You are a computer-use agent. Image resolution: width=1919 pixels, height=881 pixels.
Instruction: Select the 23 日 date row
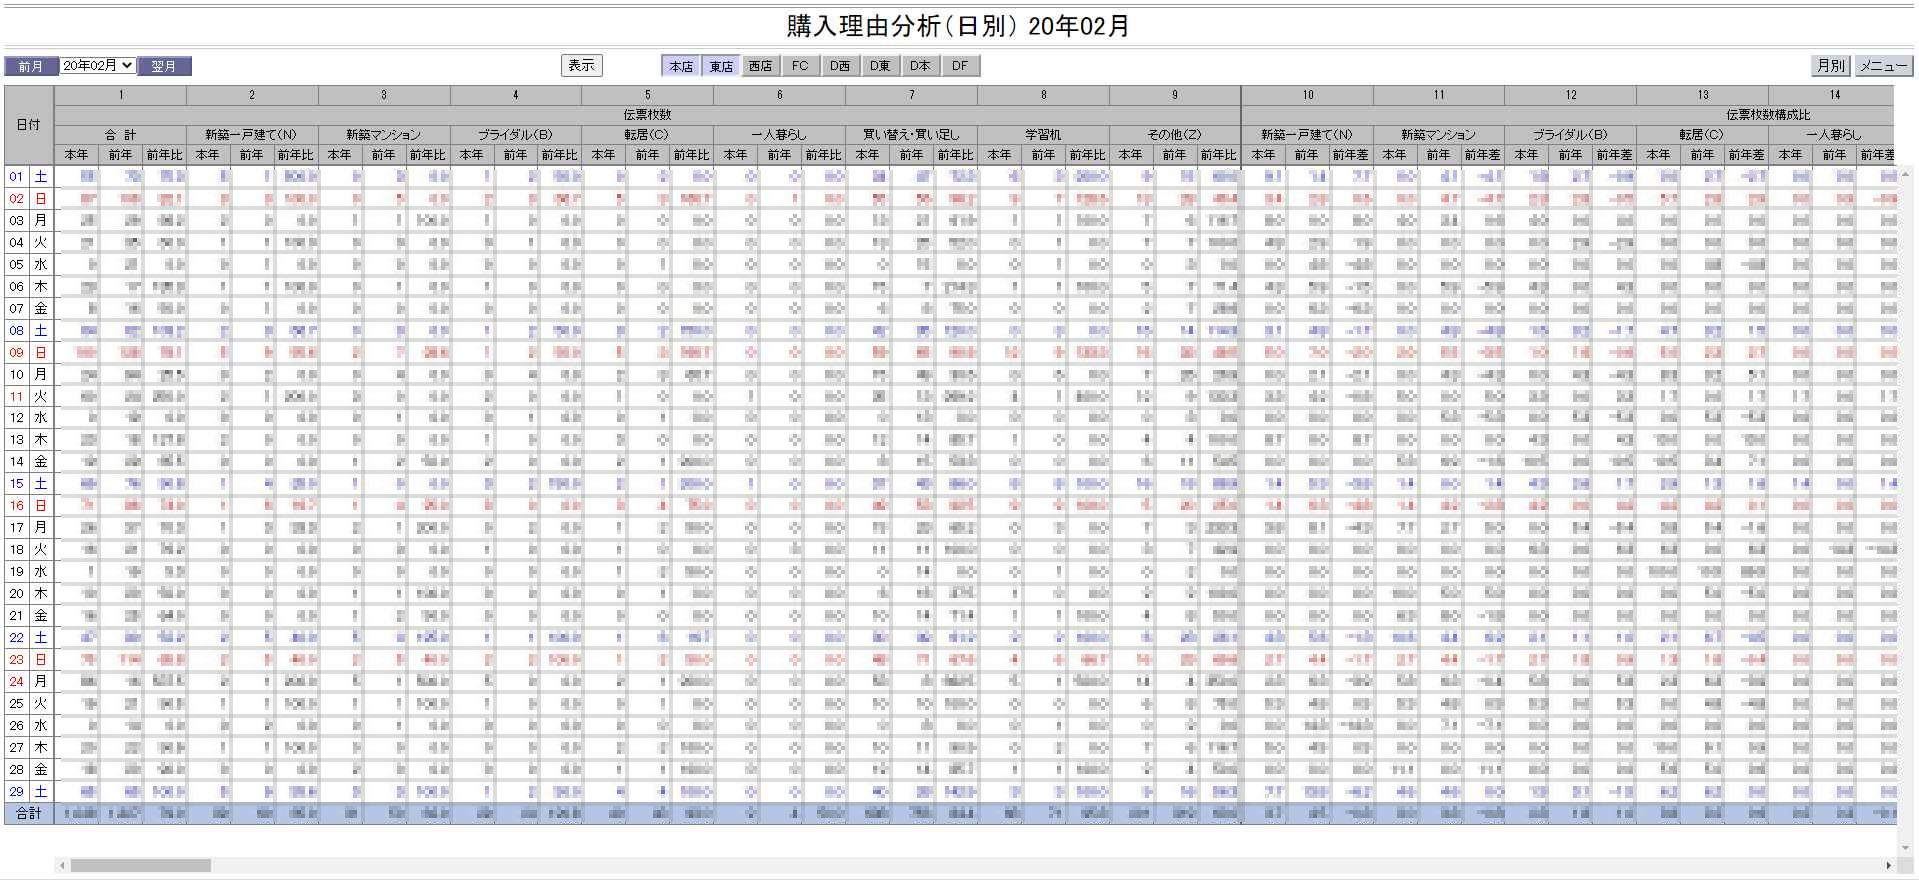click(x=29, y=660)
